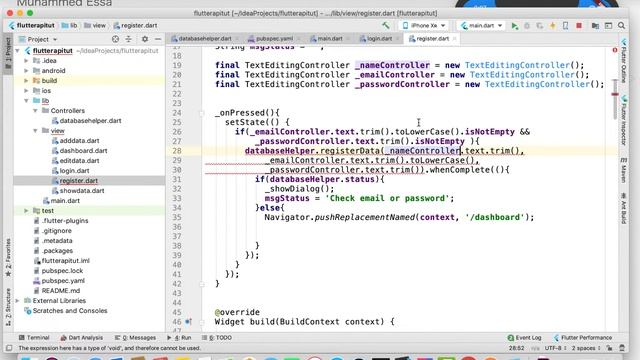Expand External Libraries node
Screen dimensions: 640x360
click(18, 300)
